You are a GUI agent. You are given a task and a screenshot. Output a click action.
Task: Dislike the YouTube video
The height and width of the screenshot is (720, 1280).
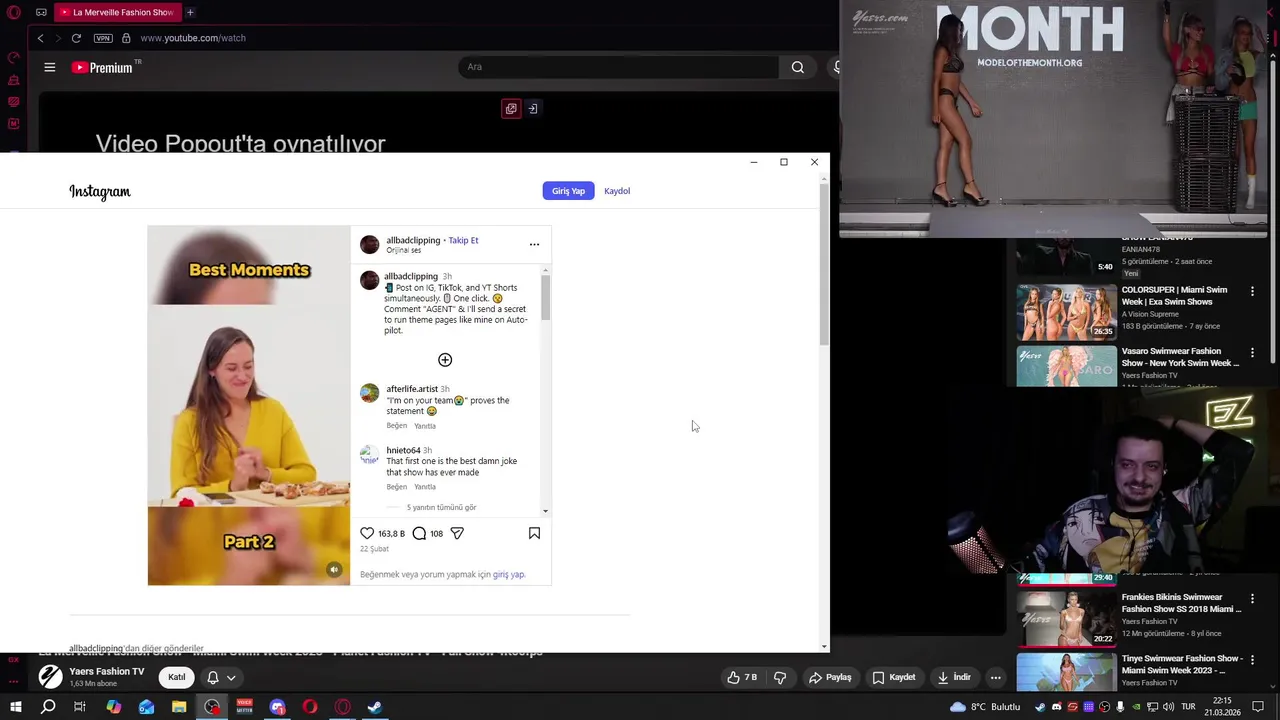[x=780, y=677]
